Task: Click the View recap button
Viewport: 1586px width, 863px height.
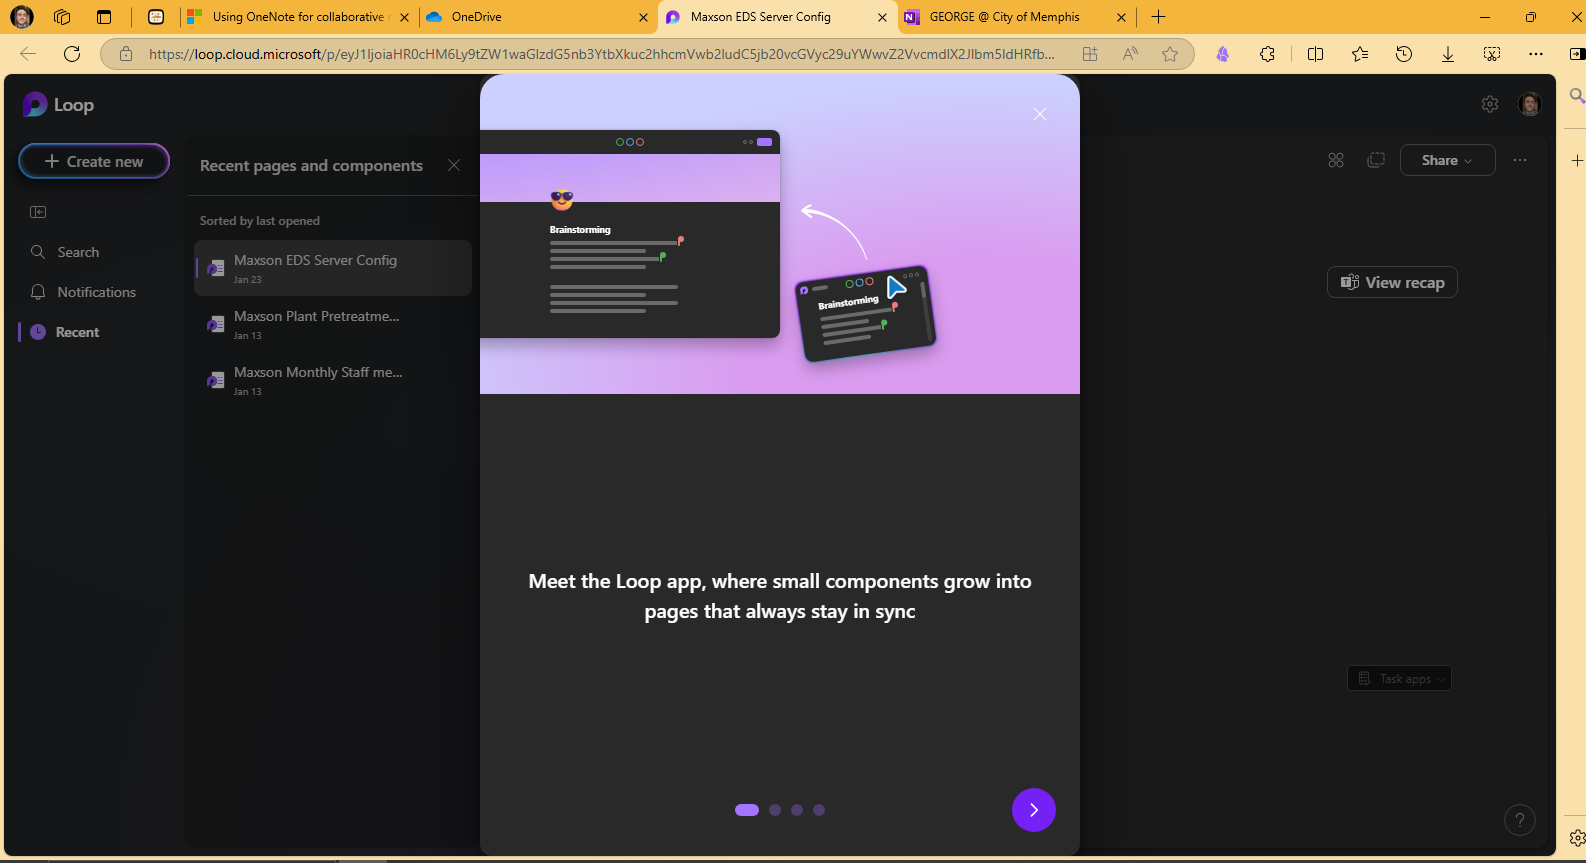Action: pos(1392,283)
